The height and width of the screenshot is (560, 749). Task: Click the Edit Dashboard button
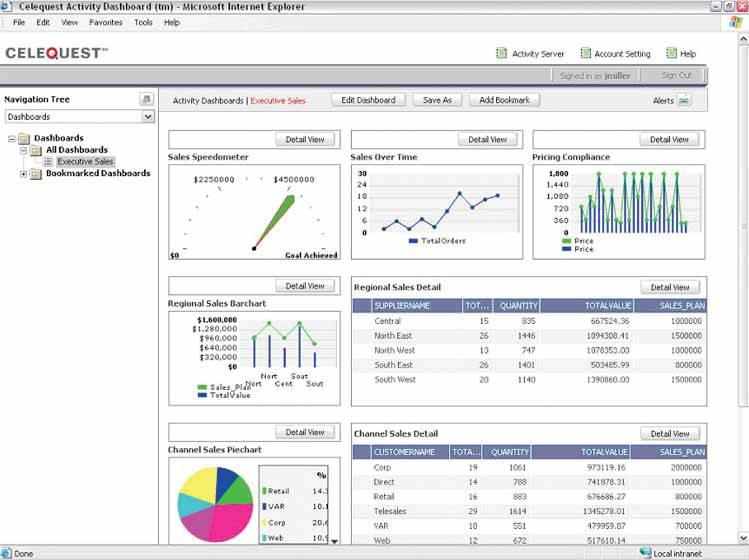[369, 100]
